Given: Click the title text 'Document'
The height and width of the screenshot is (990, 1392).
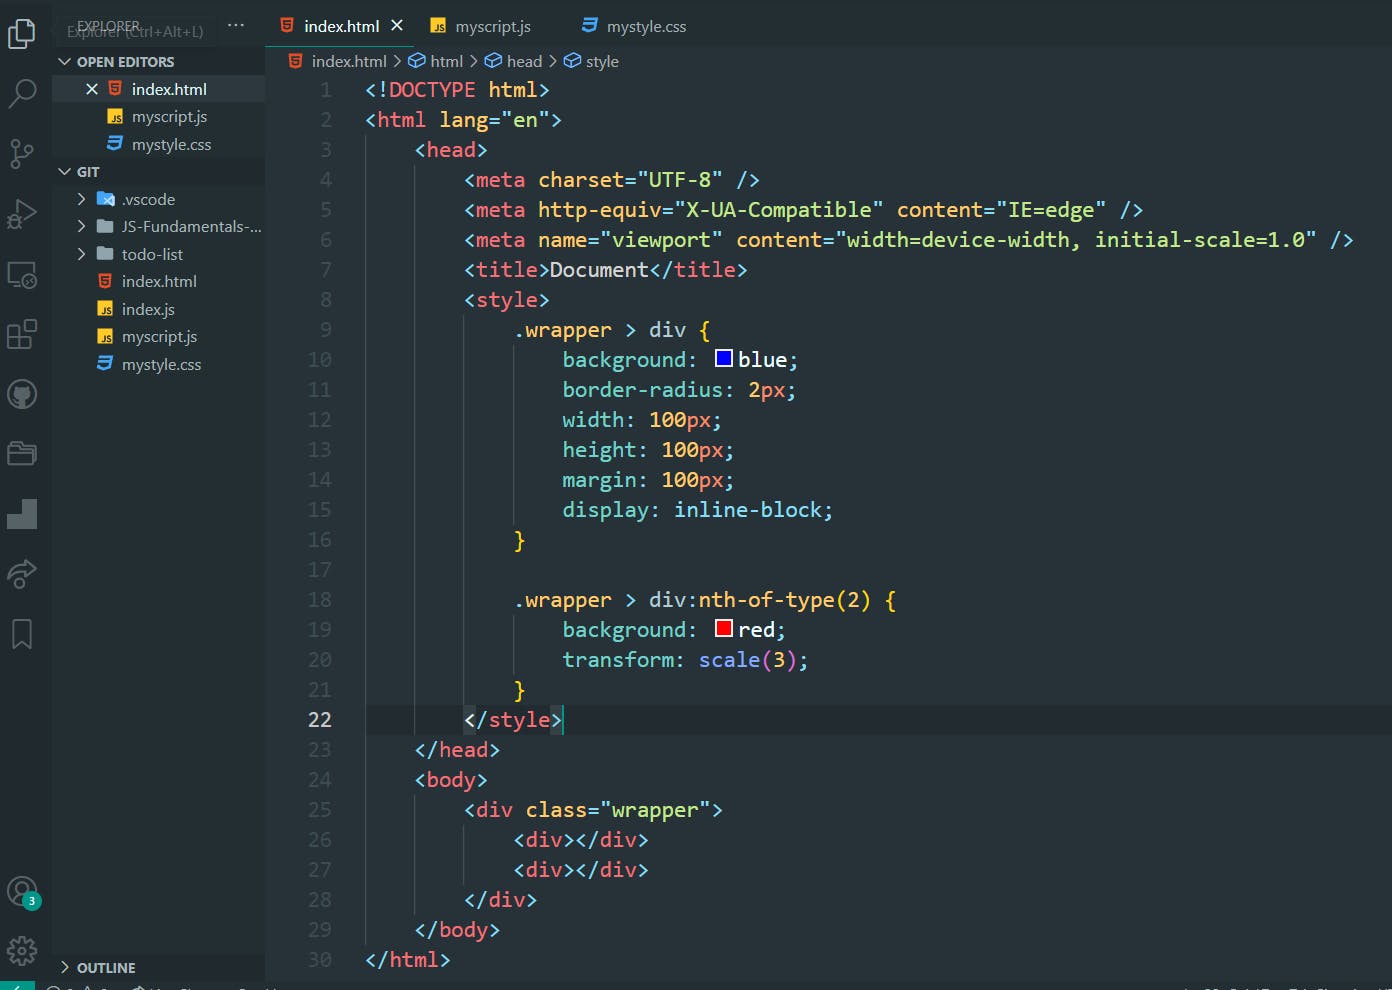Looking at the screenshot, I should pyautogui.click(x=599, y=270).
